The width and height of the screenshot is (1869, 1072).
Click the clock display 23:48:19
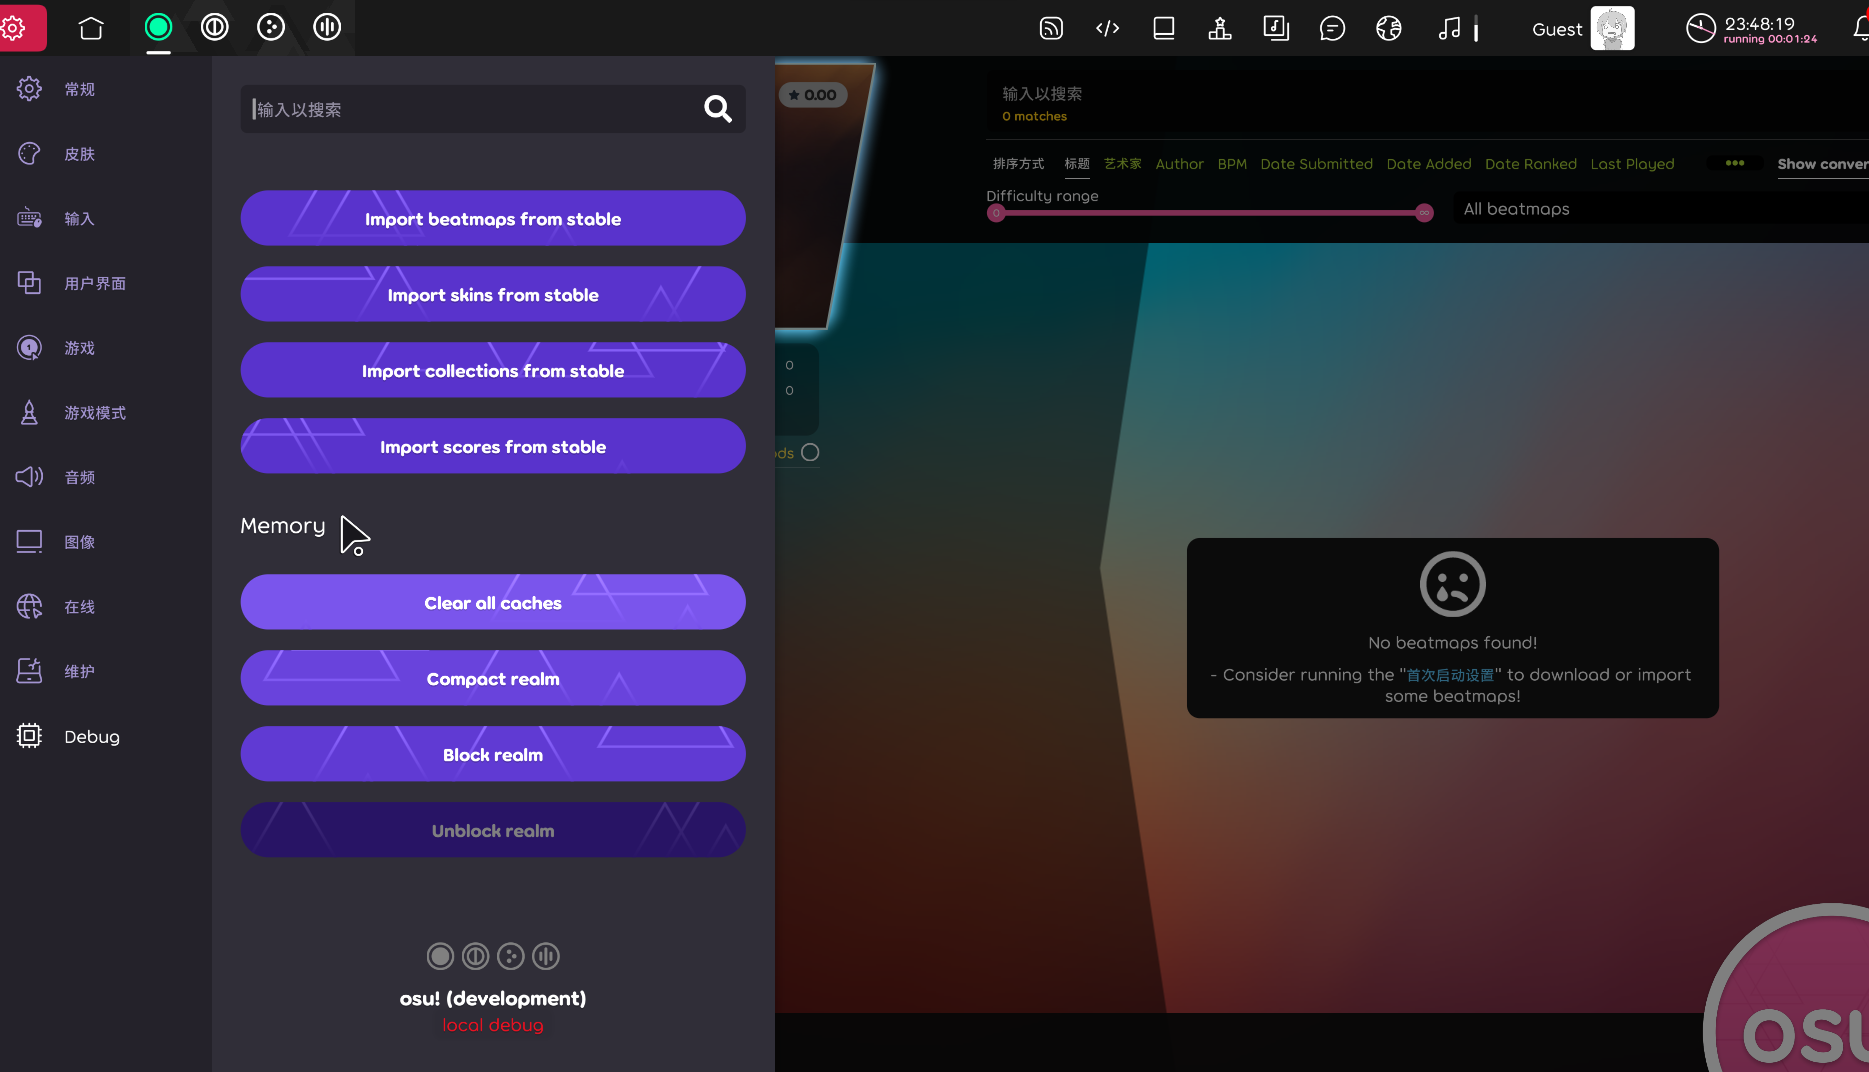point(1759,23)
